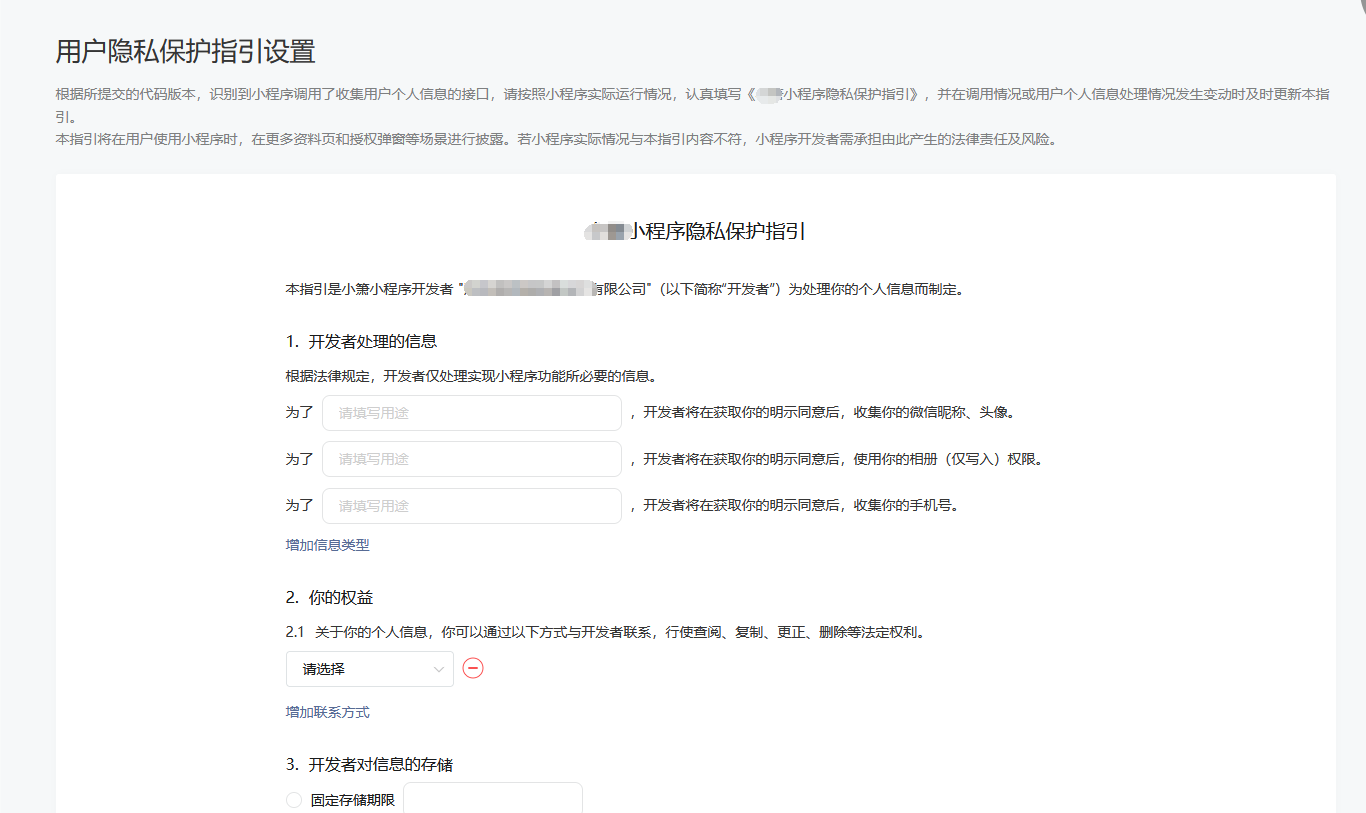Image resolution: width=1366 pixels, height=813 pixels.
Task: Click the purpose field for 微信昵称、头像
Action: pos(472,413)
